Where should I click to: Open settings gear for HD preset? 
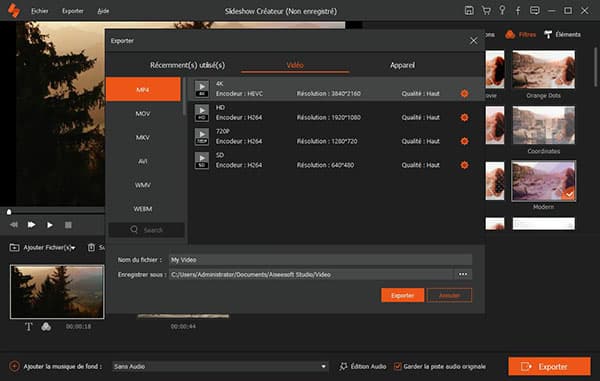[x=464, y=117]
